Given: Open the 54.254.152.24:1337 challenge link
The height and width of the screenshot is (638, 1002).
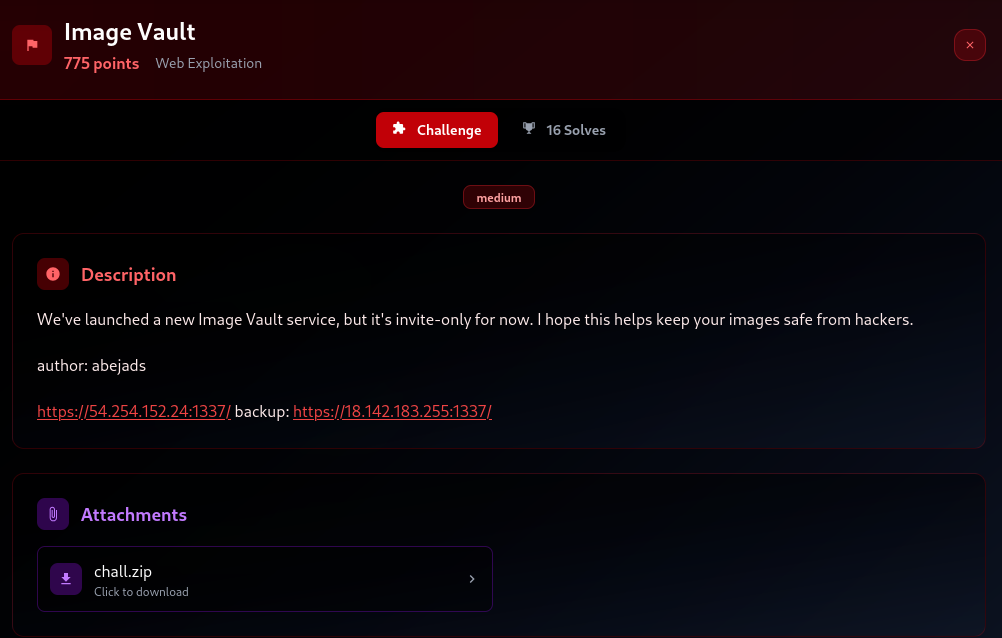Looking at the screenshot, I should tap(134, 411).
